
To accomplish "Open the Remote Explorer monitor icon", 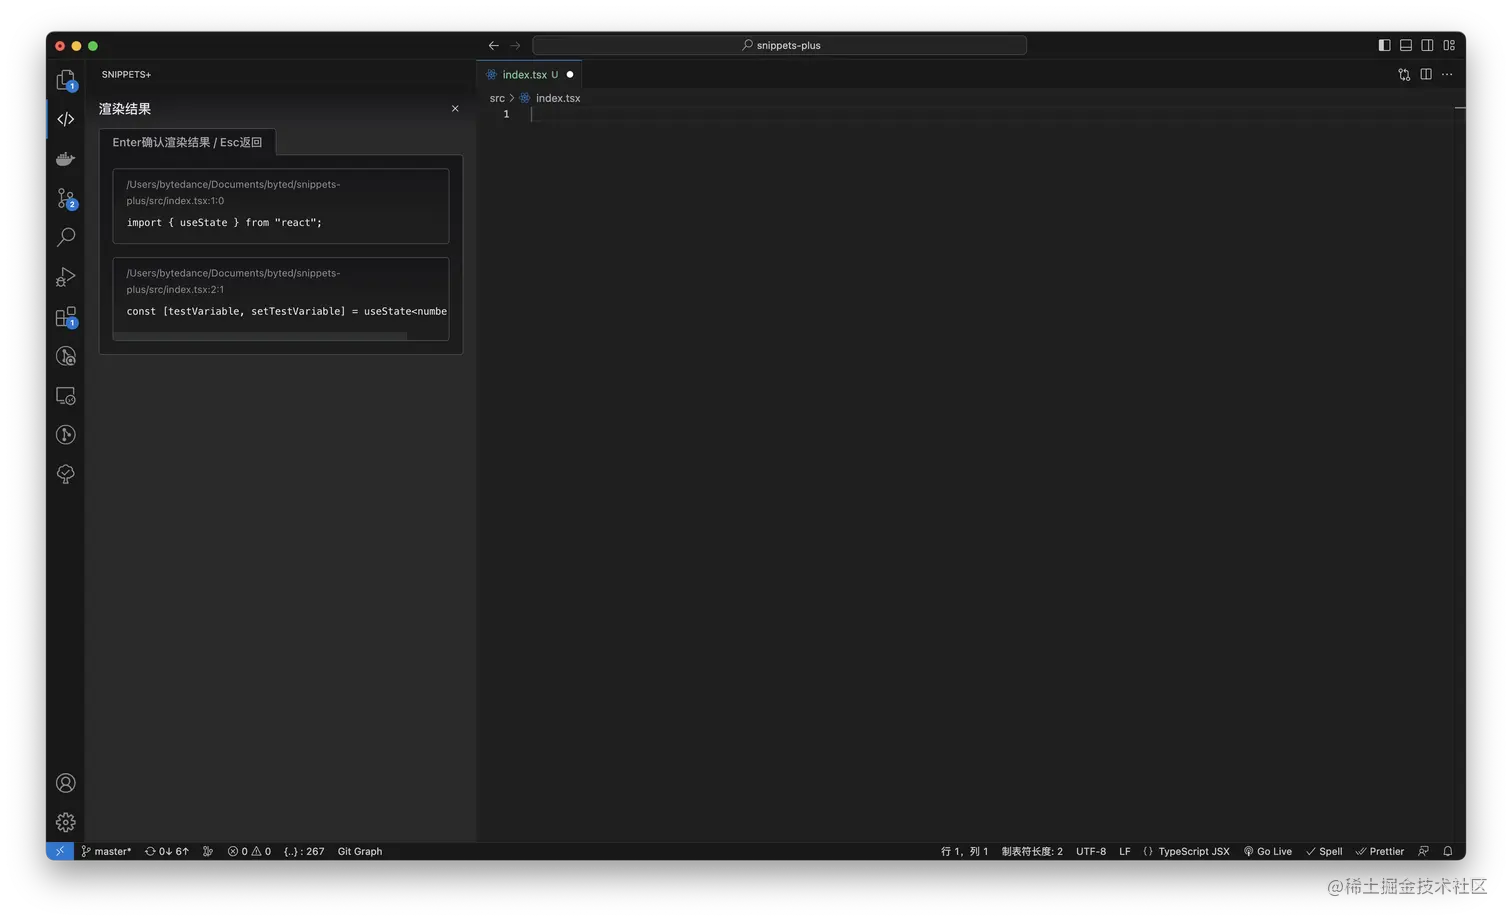I will tap(66, 396).
